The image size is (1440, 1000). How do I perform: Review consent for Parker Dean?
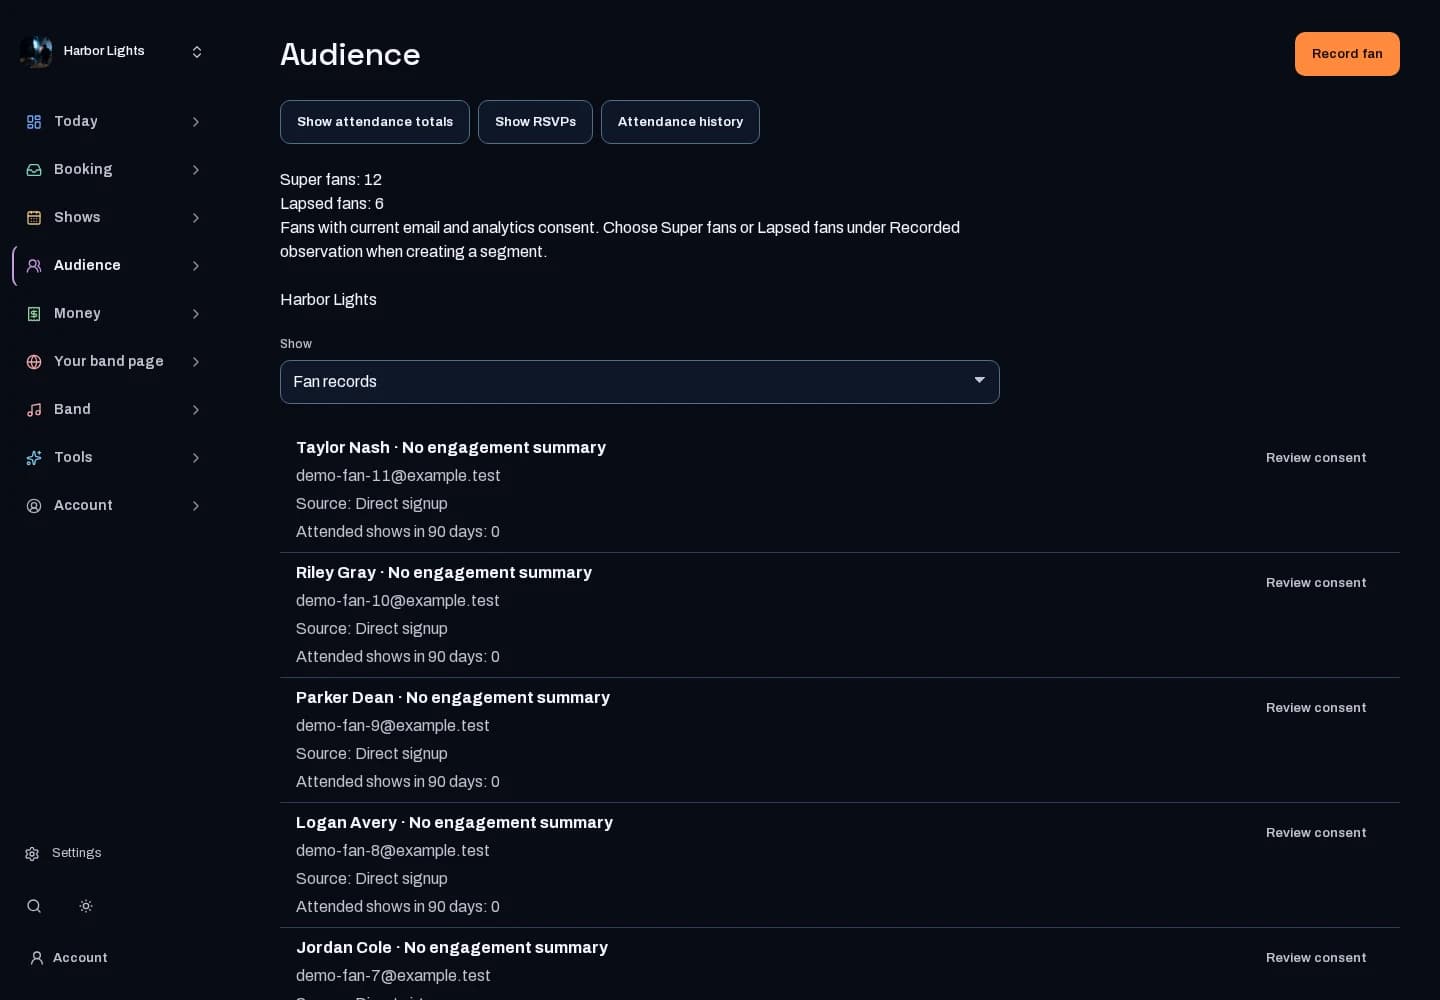coord(1316,708)
